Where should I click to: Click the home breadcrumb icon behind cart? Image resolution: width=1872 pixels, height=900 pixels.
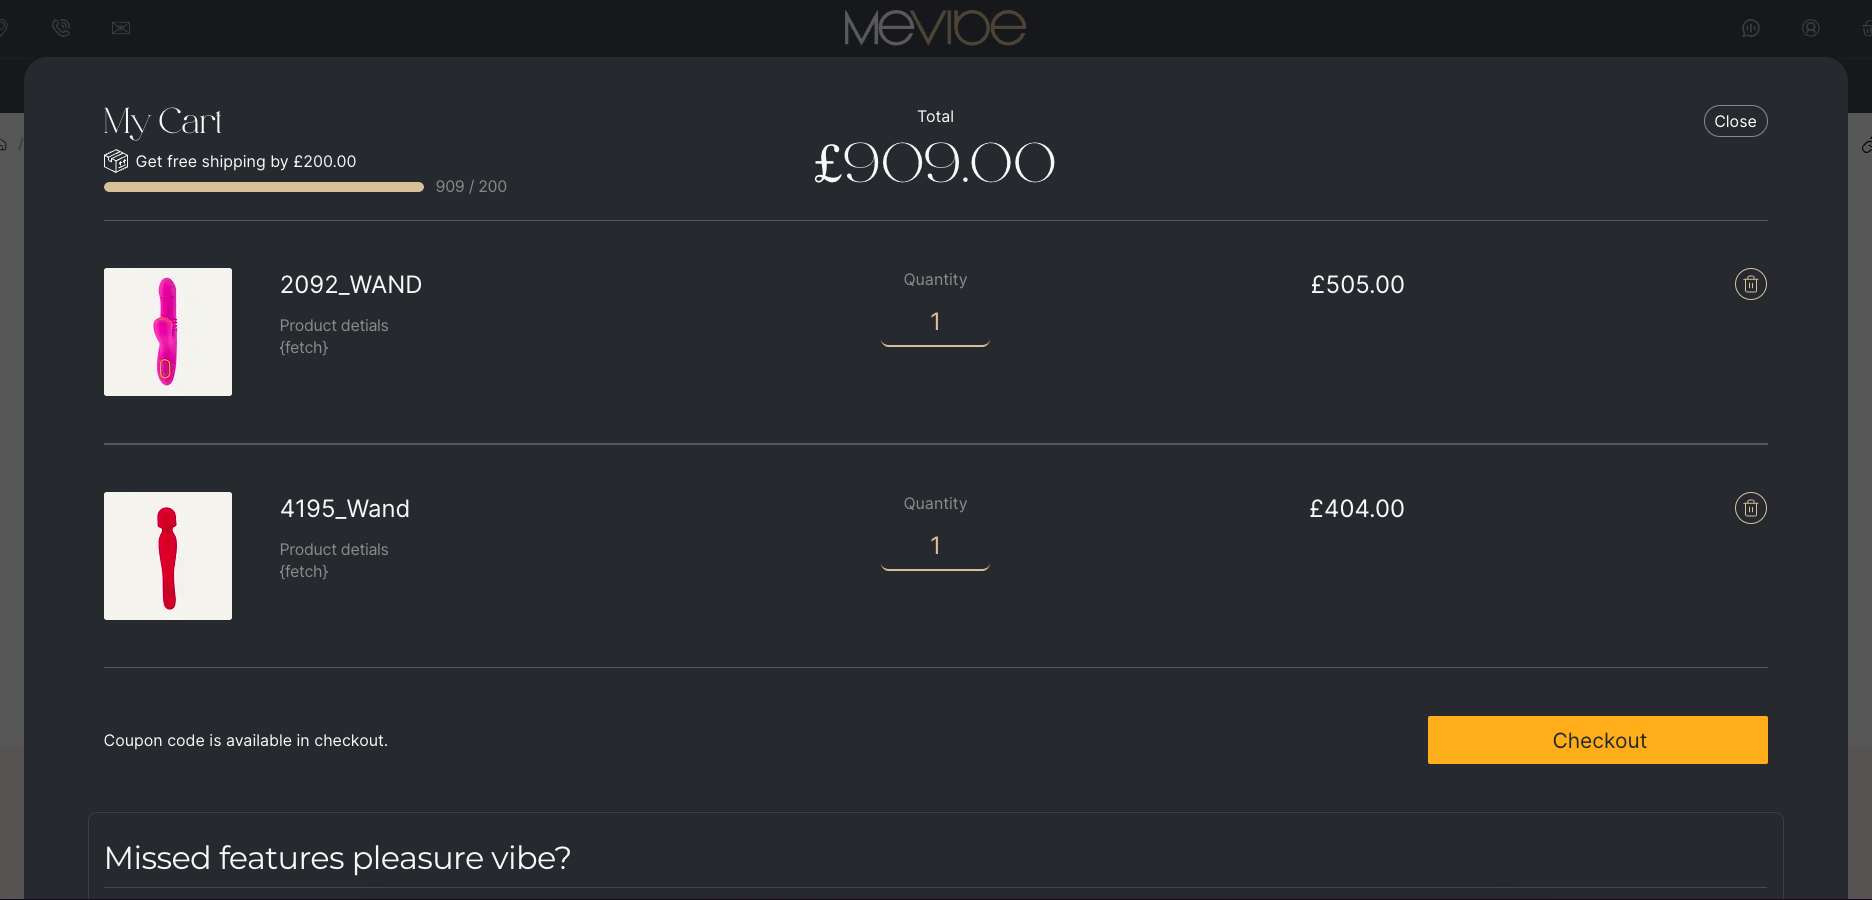point(4,145)
